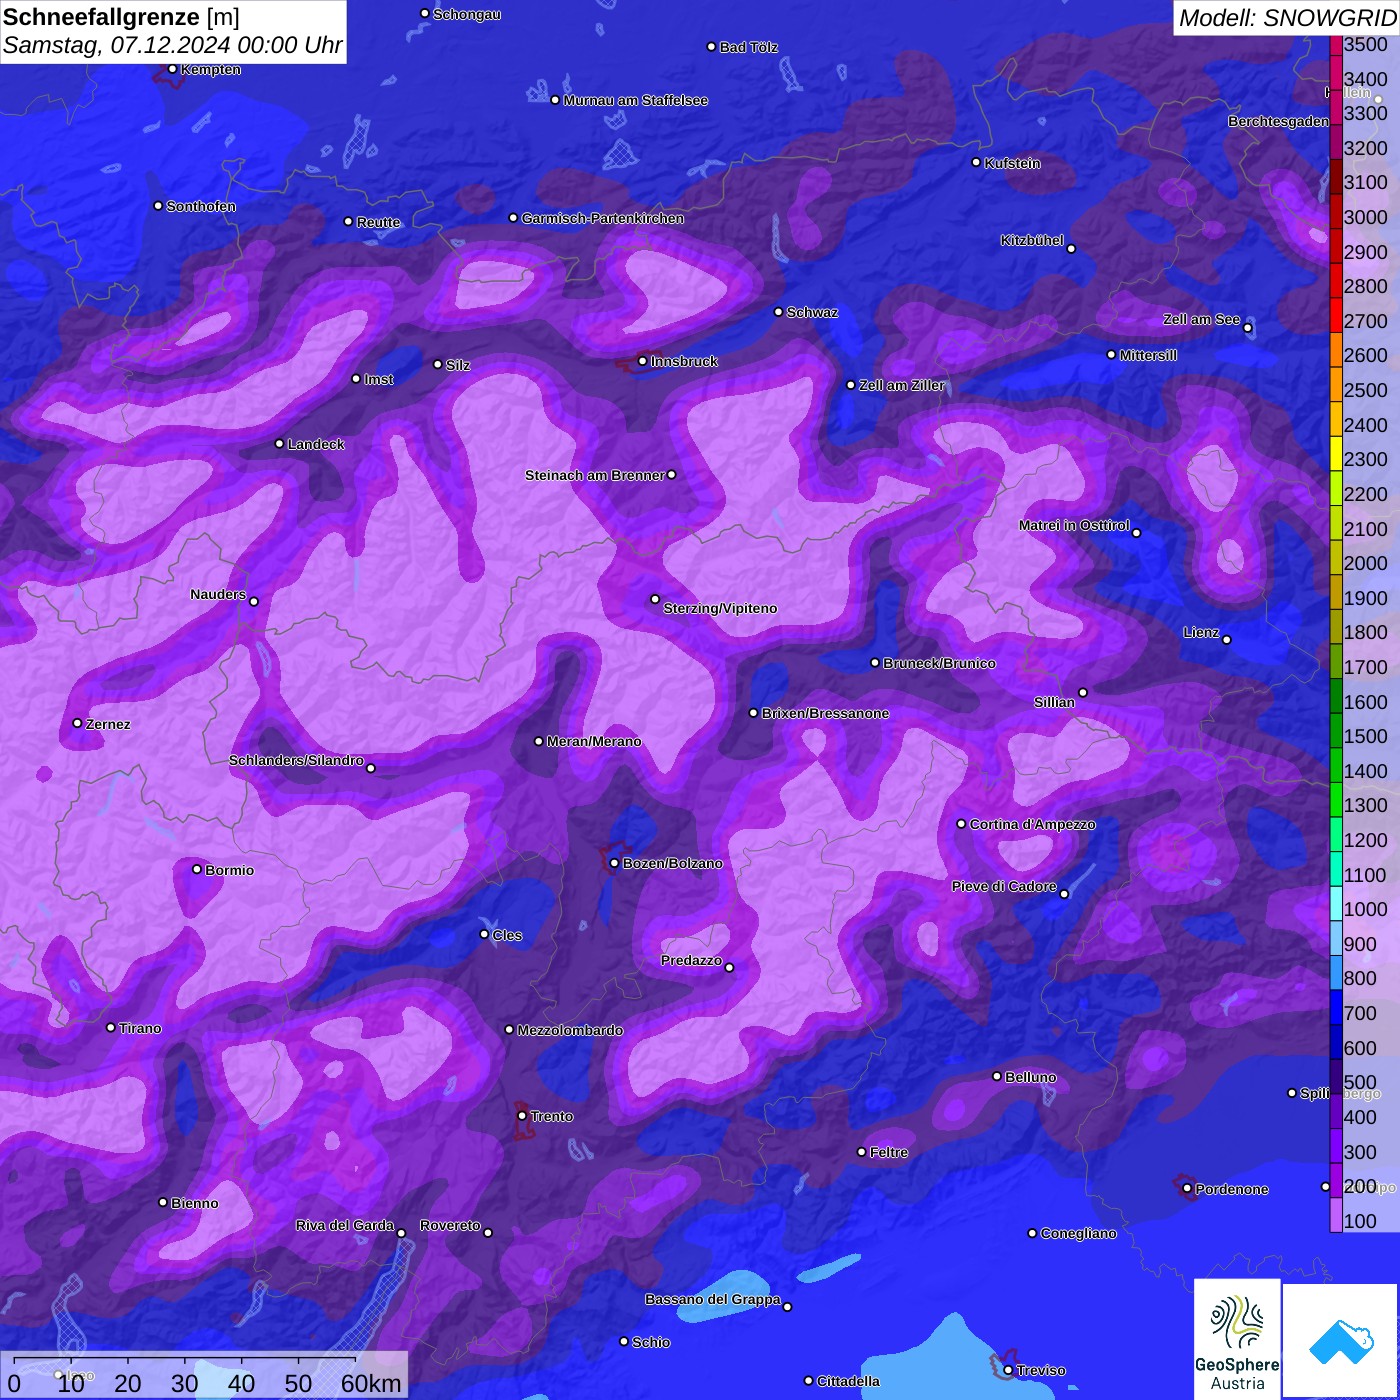This screenshot has height=1400, width=1400.
Task: Click the Bienno label
Action: (194, 1203)
